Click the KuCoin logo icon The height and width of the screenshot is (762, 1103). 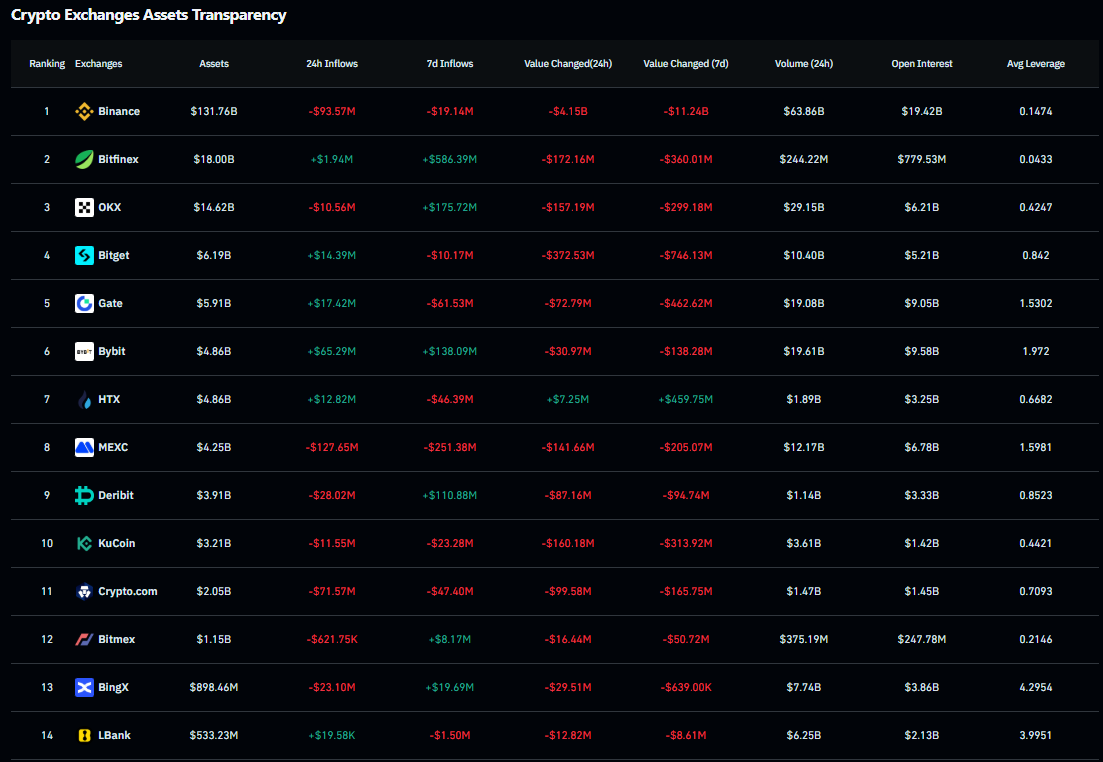pyautogui.click(x=84, y=543)
